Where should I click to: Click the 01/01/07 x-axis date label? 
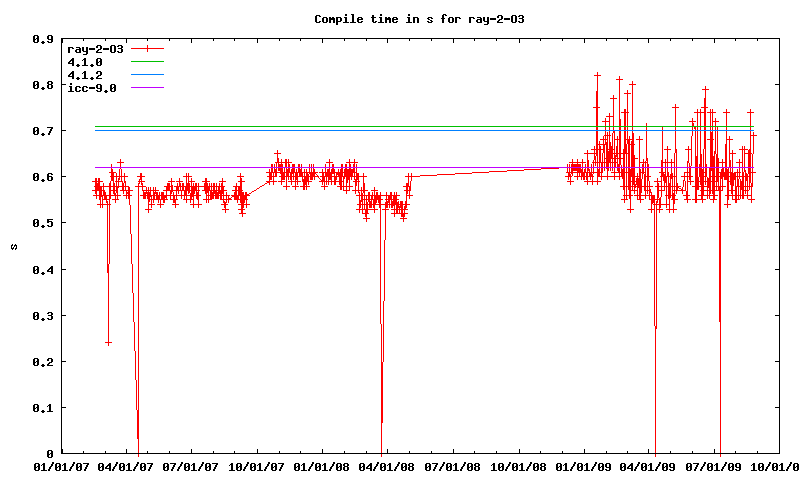tap(60, 466)
